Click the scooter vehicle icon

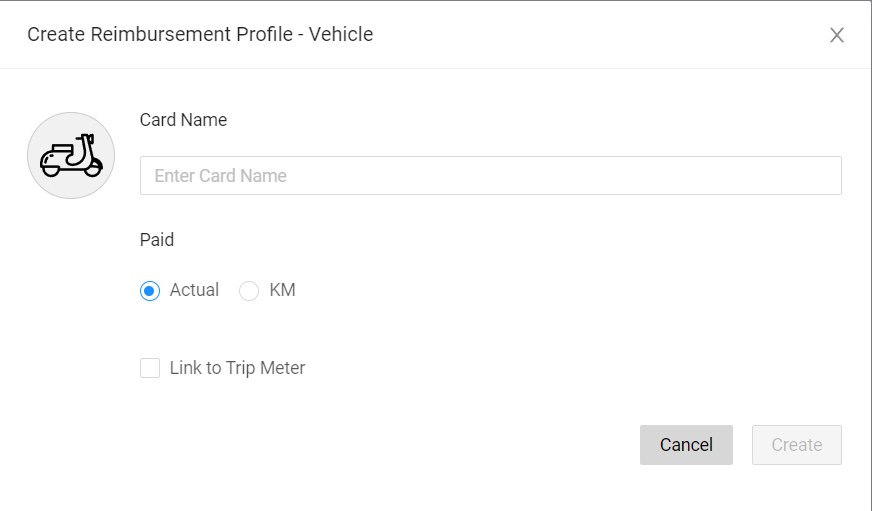[71, 156]
